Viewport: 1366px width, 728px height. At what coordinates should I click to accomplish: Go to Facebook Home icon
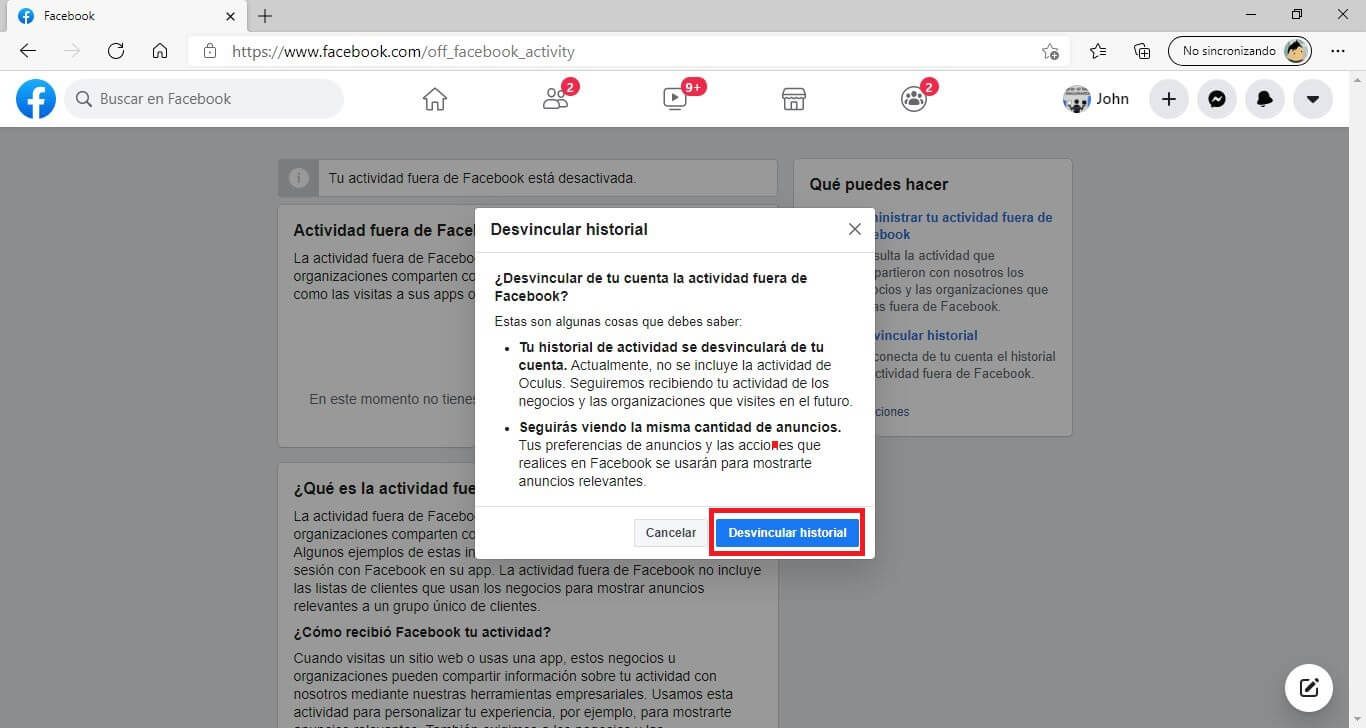click(x=434, y=99)
